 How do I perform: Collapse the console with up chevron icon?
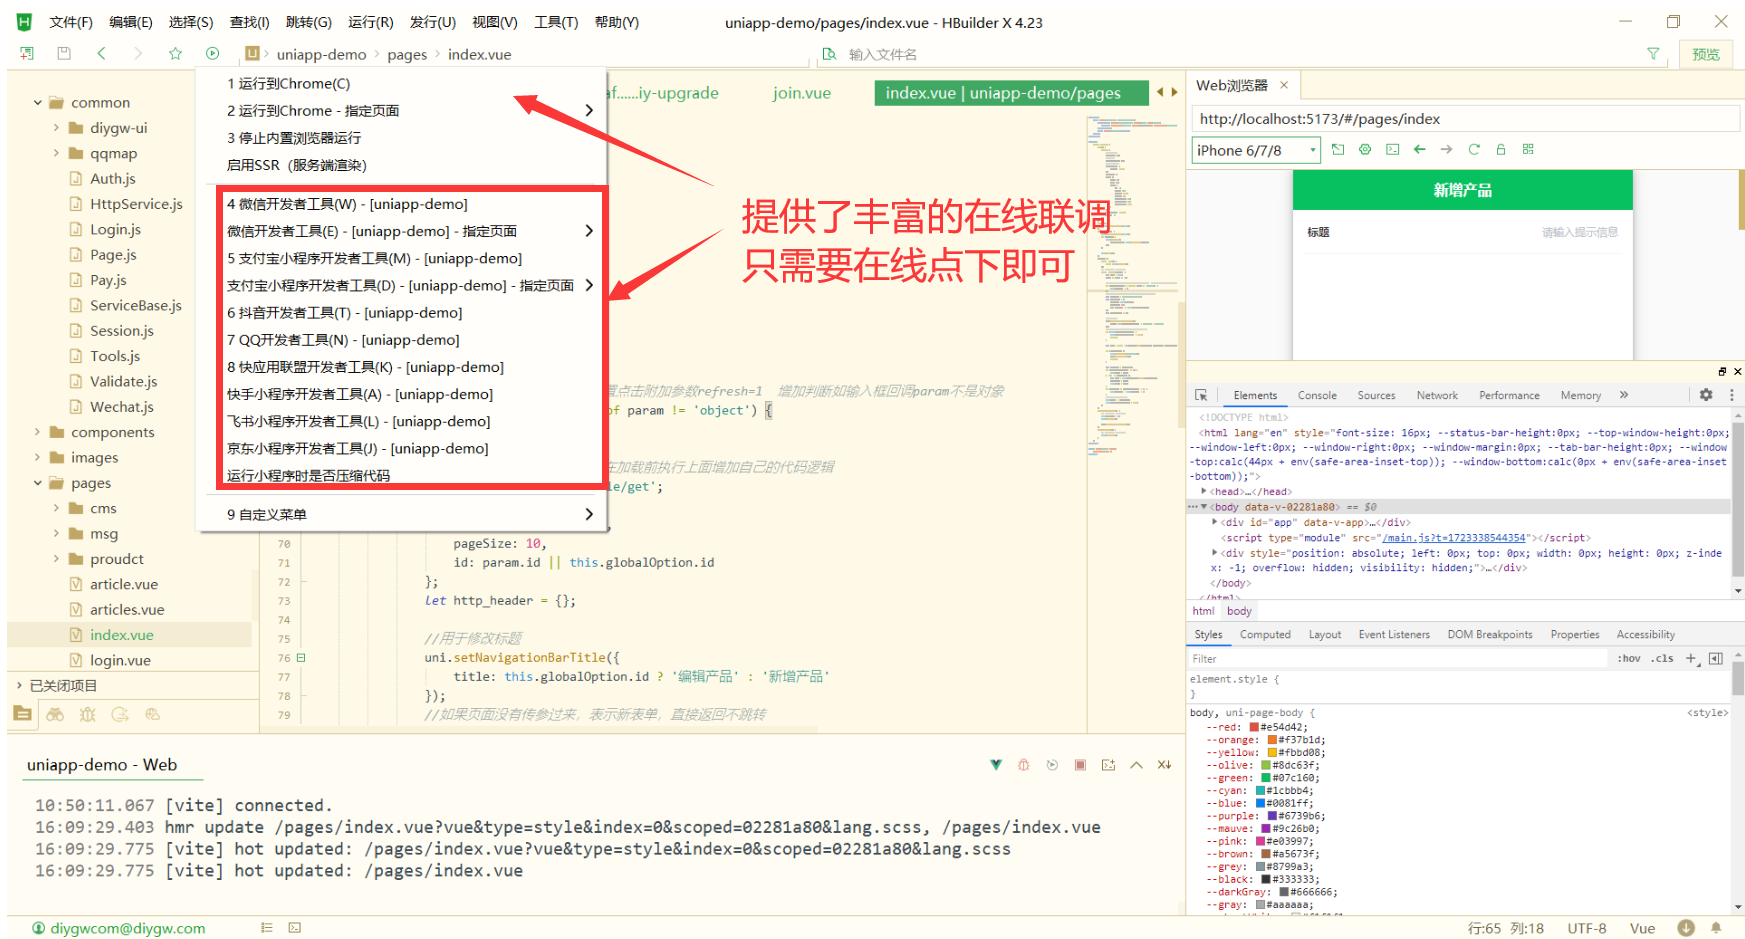(x=1136, y=765)
